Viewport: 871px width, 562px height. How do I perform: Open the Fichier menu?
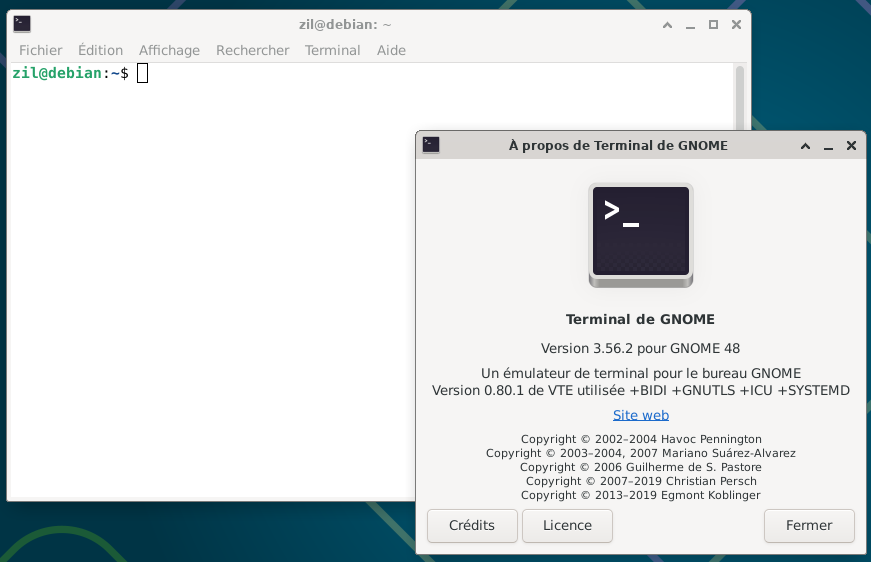(x=41, y=51)
